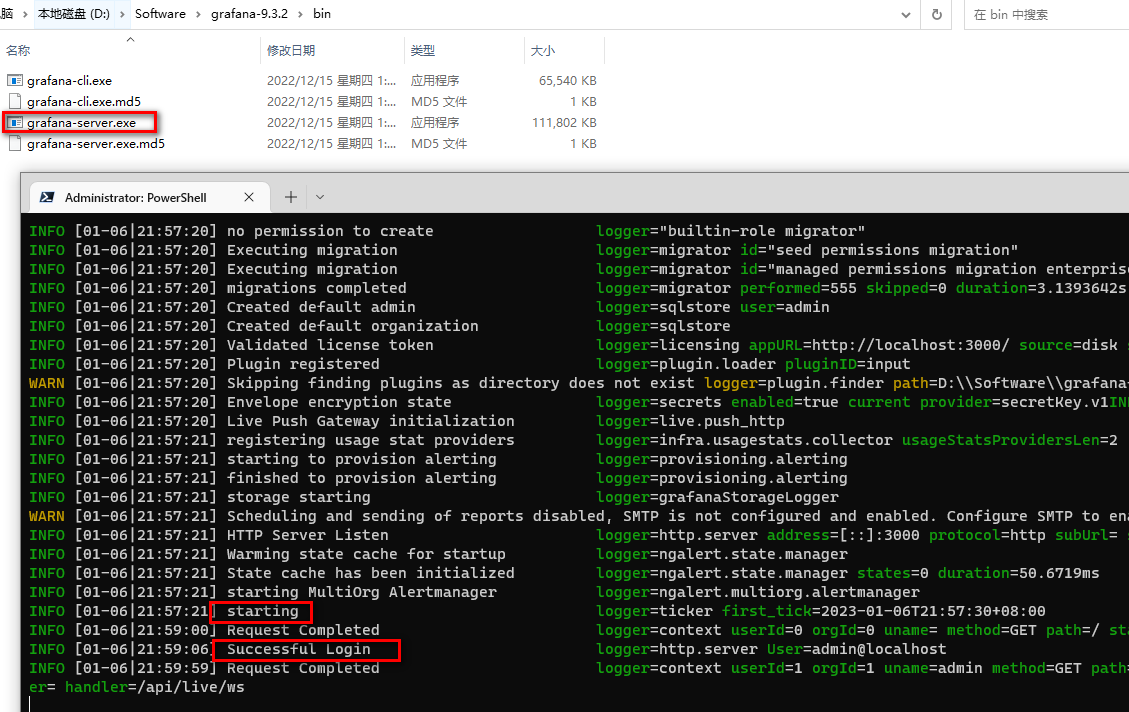1129x712 pixels.
Task: Select the file name grafana-server.exe
Action: point(81,122)
